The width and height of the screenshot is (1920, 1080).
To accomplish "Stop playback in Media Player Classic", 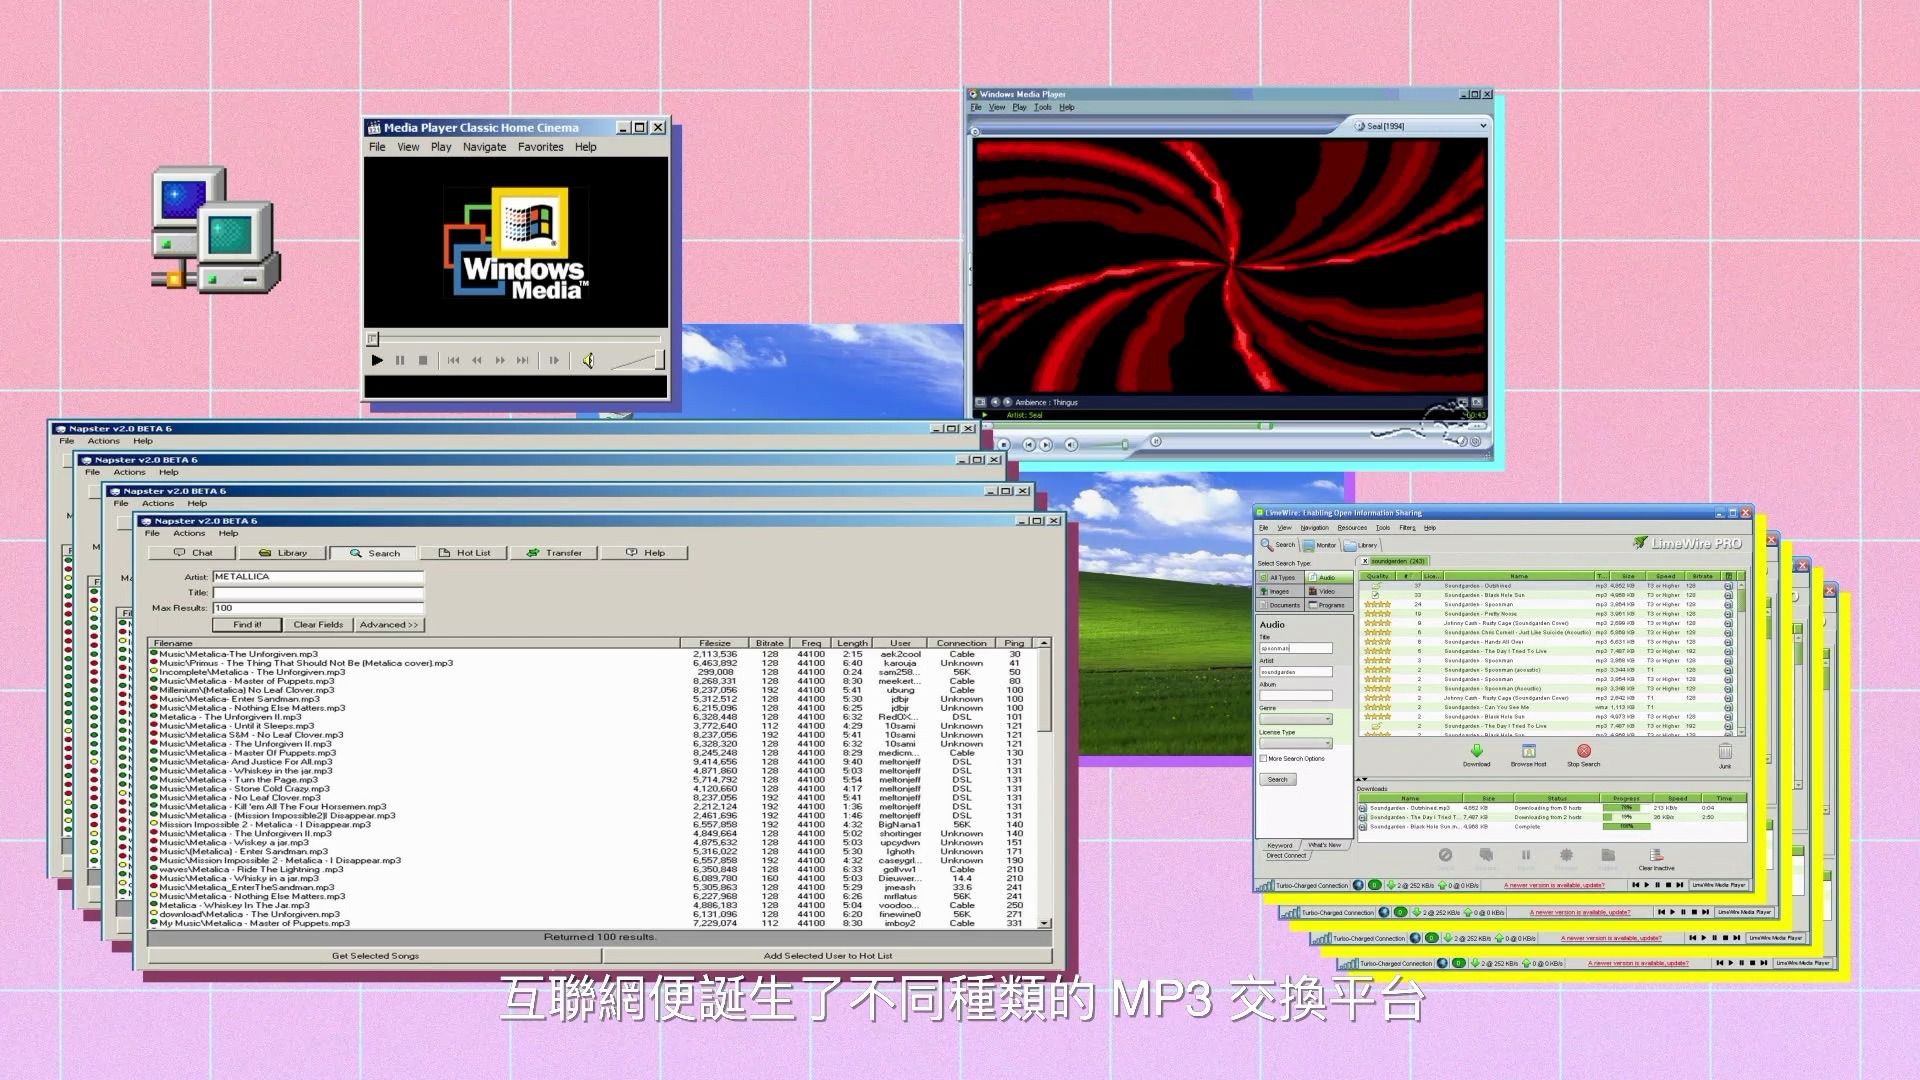I will [x=423, y=360].
